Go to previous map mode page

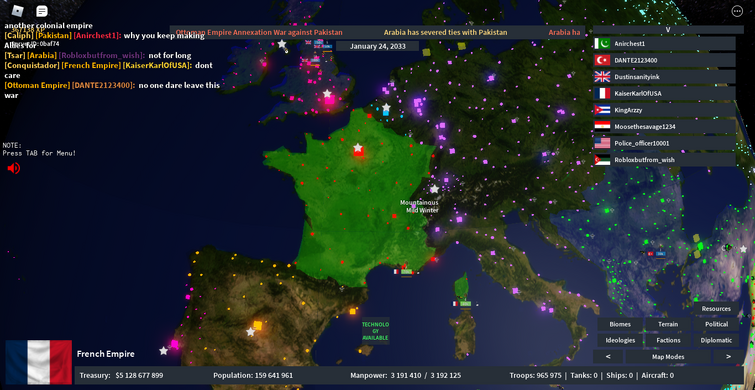point(608,357)
